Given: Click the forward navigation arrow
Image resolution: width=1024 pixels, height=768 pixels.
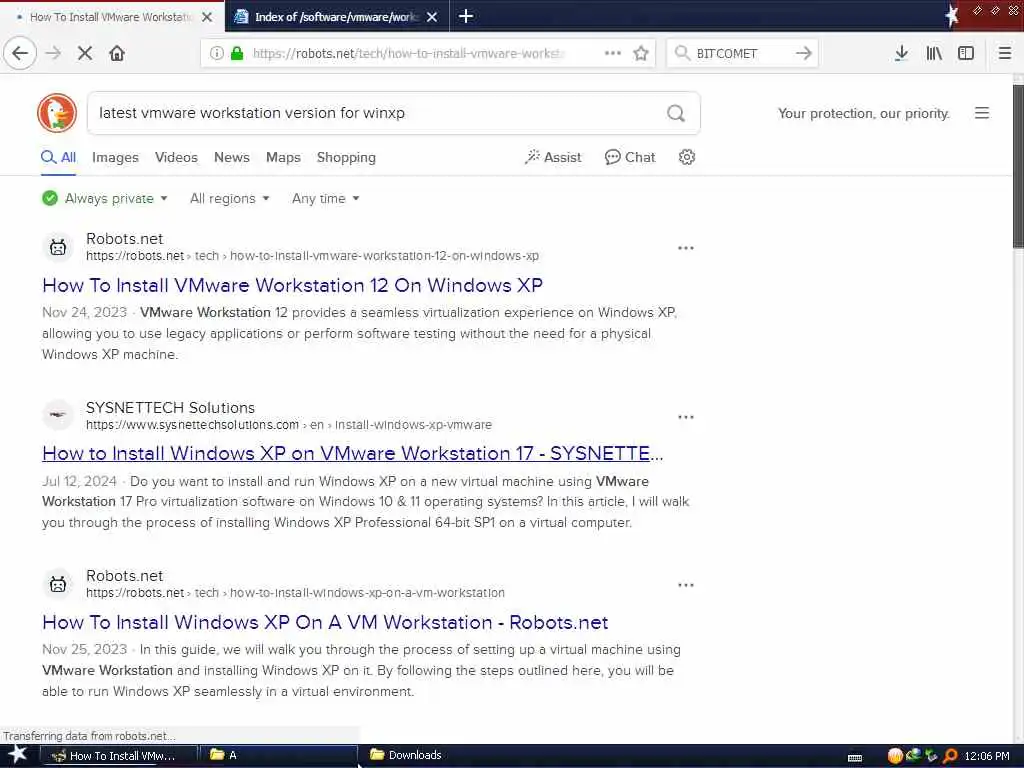Looking at the screenshot, I should pyautogui.click(x=54, y=53).
